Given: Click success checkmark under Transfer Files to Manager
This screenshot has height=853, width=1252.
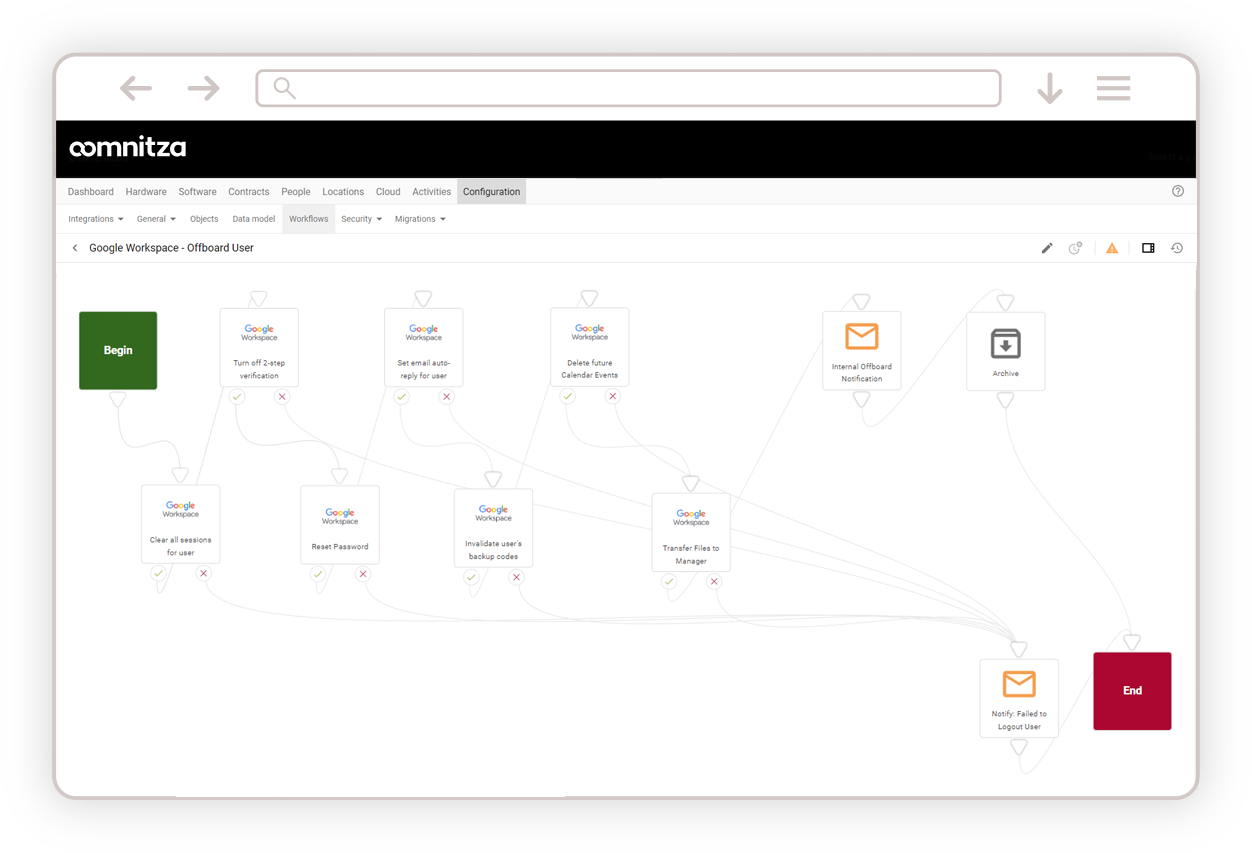Looking at the screenshot, I should tap(669, 582).
